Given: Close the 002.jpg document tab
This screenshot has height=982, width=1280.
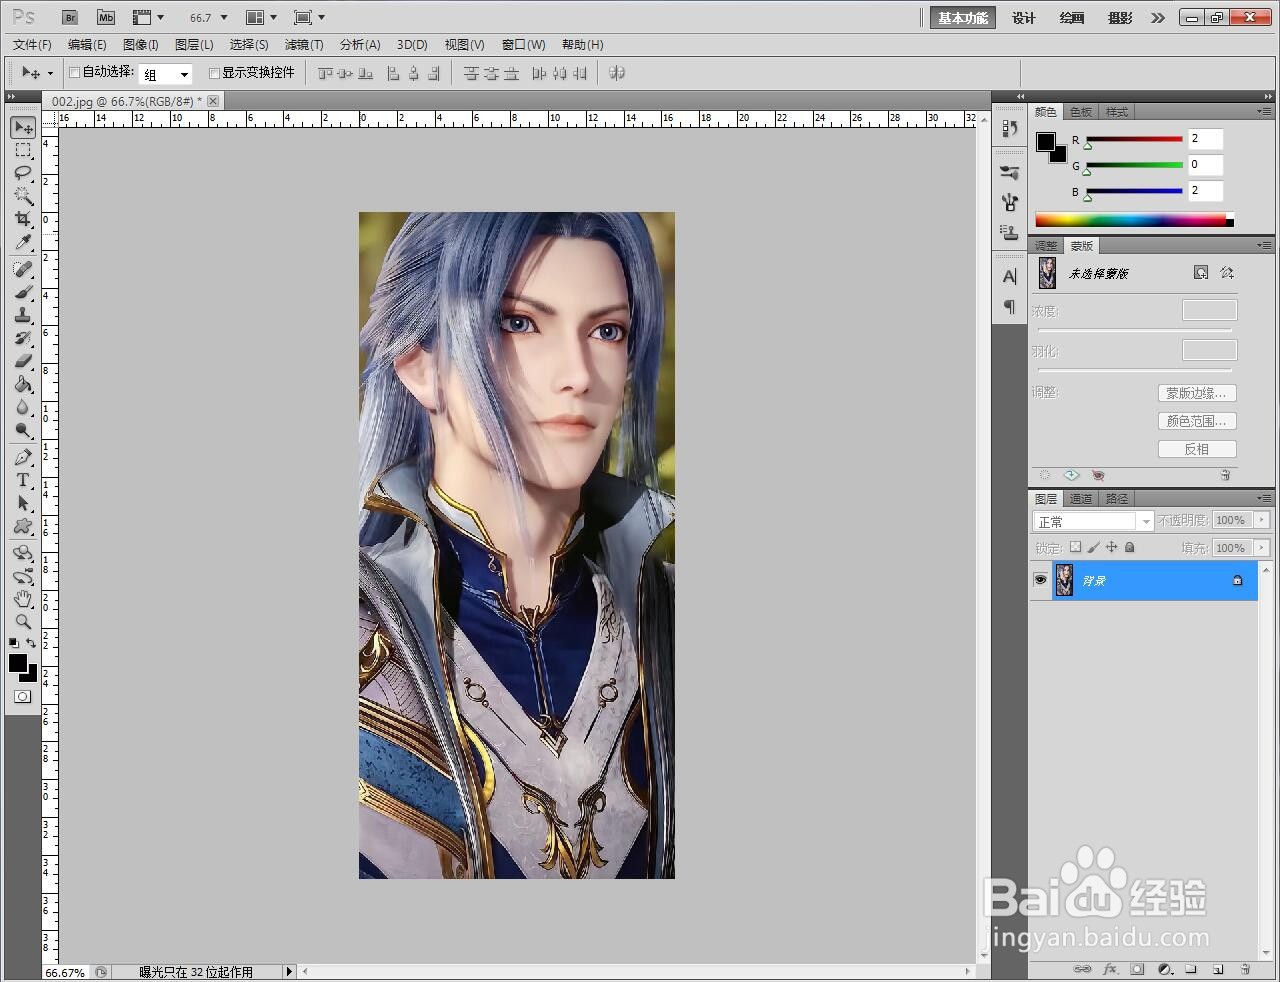Looking at the screenshot, I should [x=213, y=101].
